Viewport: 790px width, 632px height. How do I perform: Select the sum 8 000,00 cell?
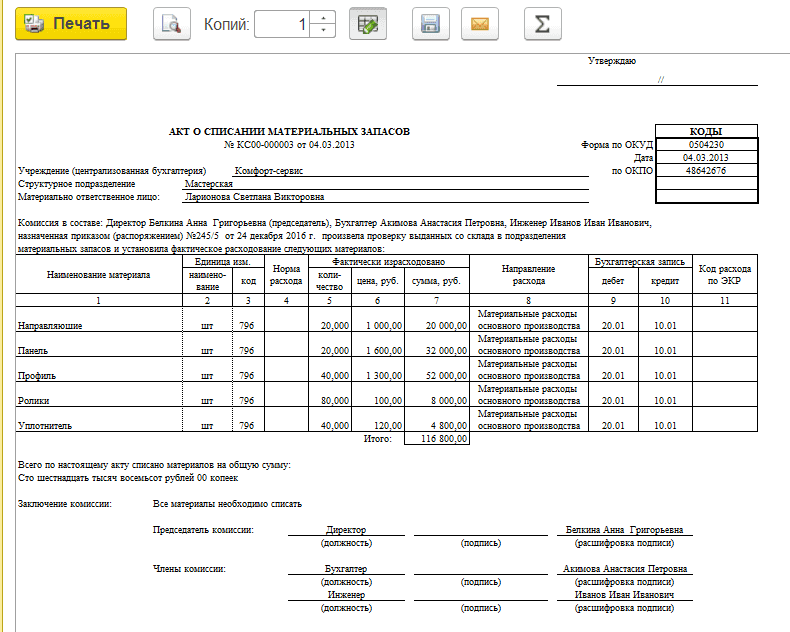click(x=437, y=395)
